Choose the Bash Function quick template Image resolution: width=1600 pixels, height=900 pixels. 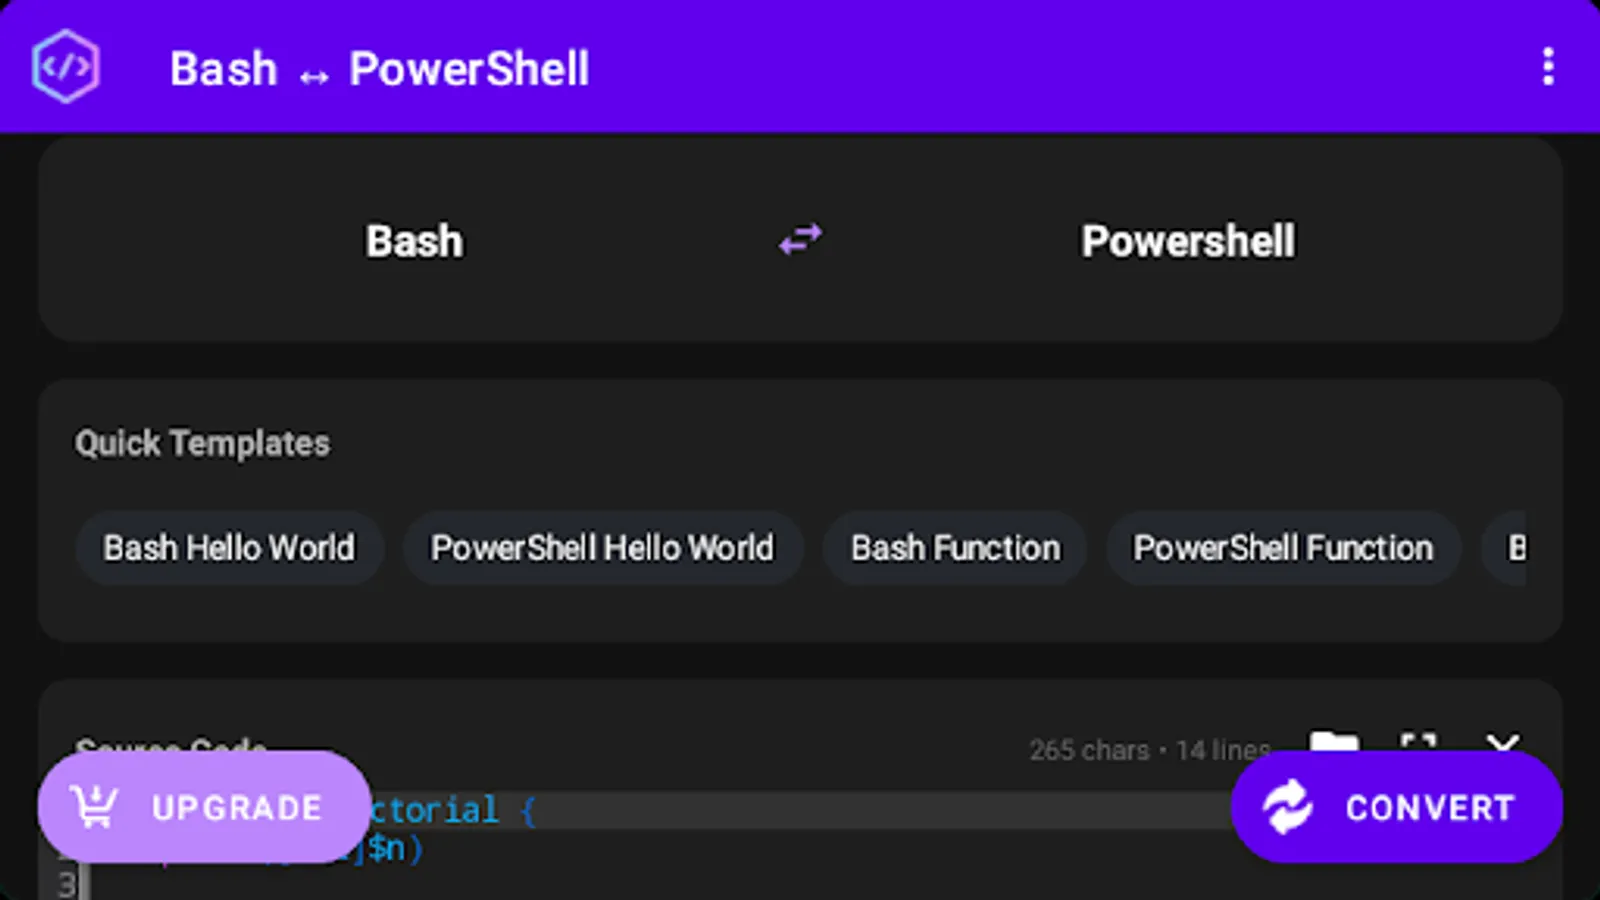tap(955, 548)
